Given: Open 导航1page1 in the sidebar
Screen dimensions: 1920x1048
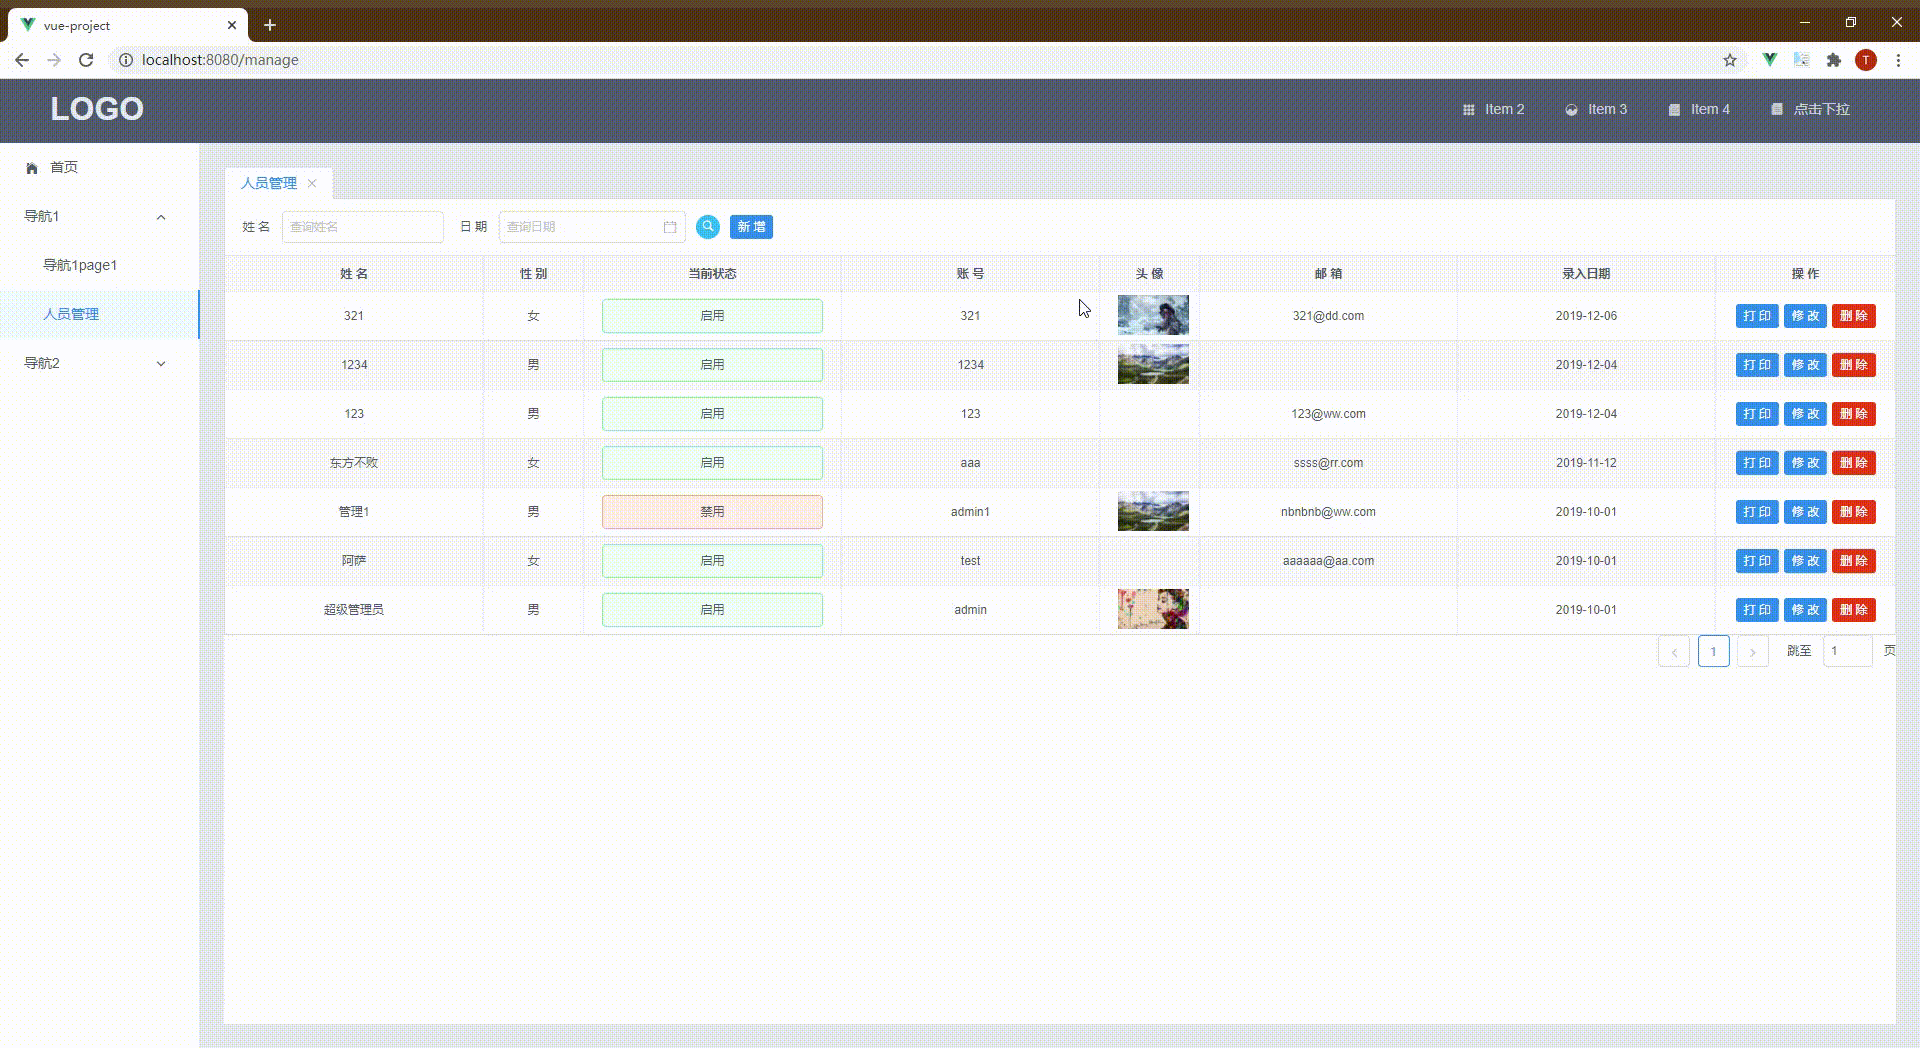Looking at the screenshot, I should tap(100, 265).
